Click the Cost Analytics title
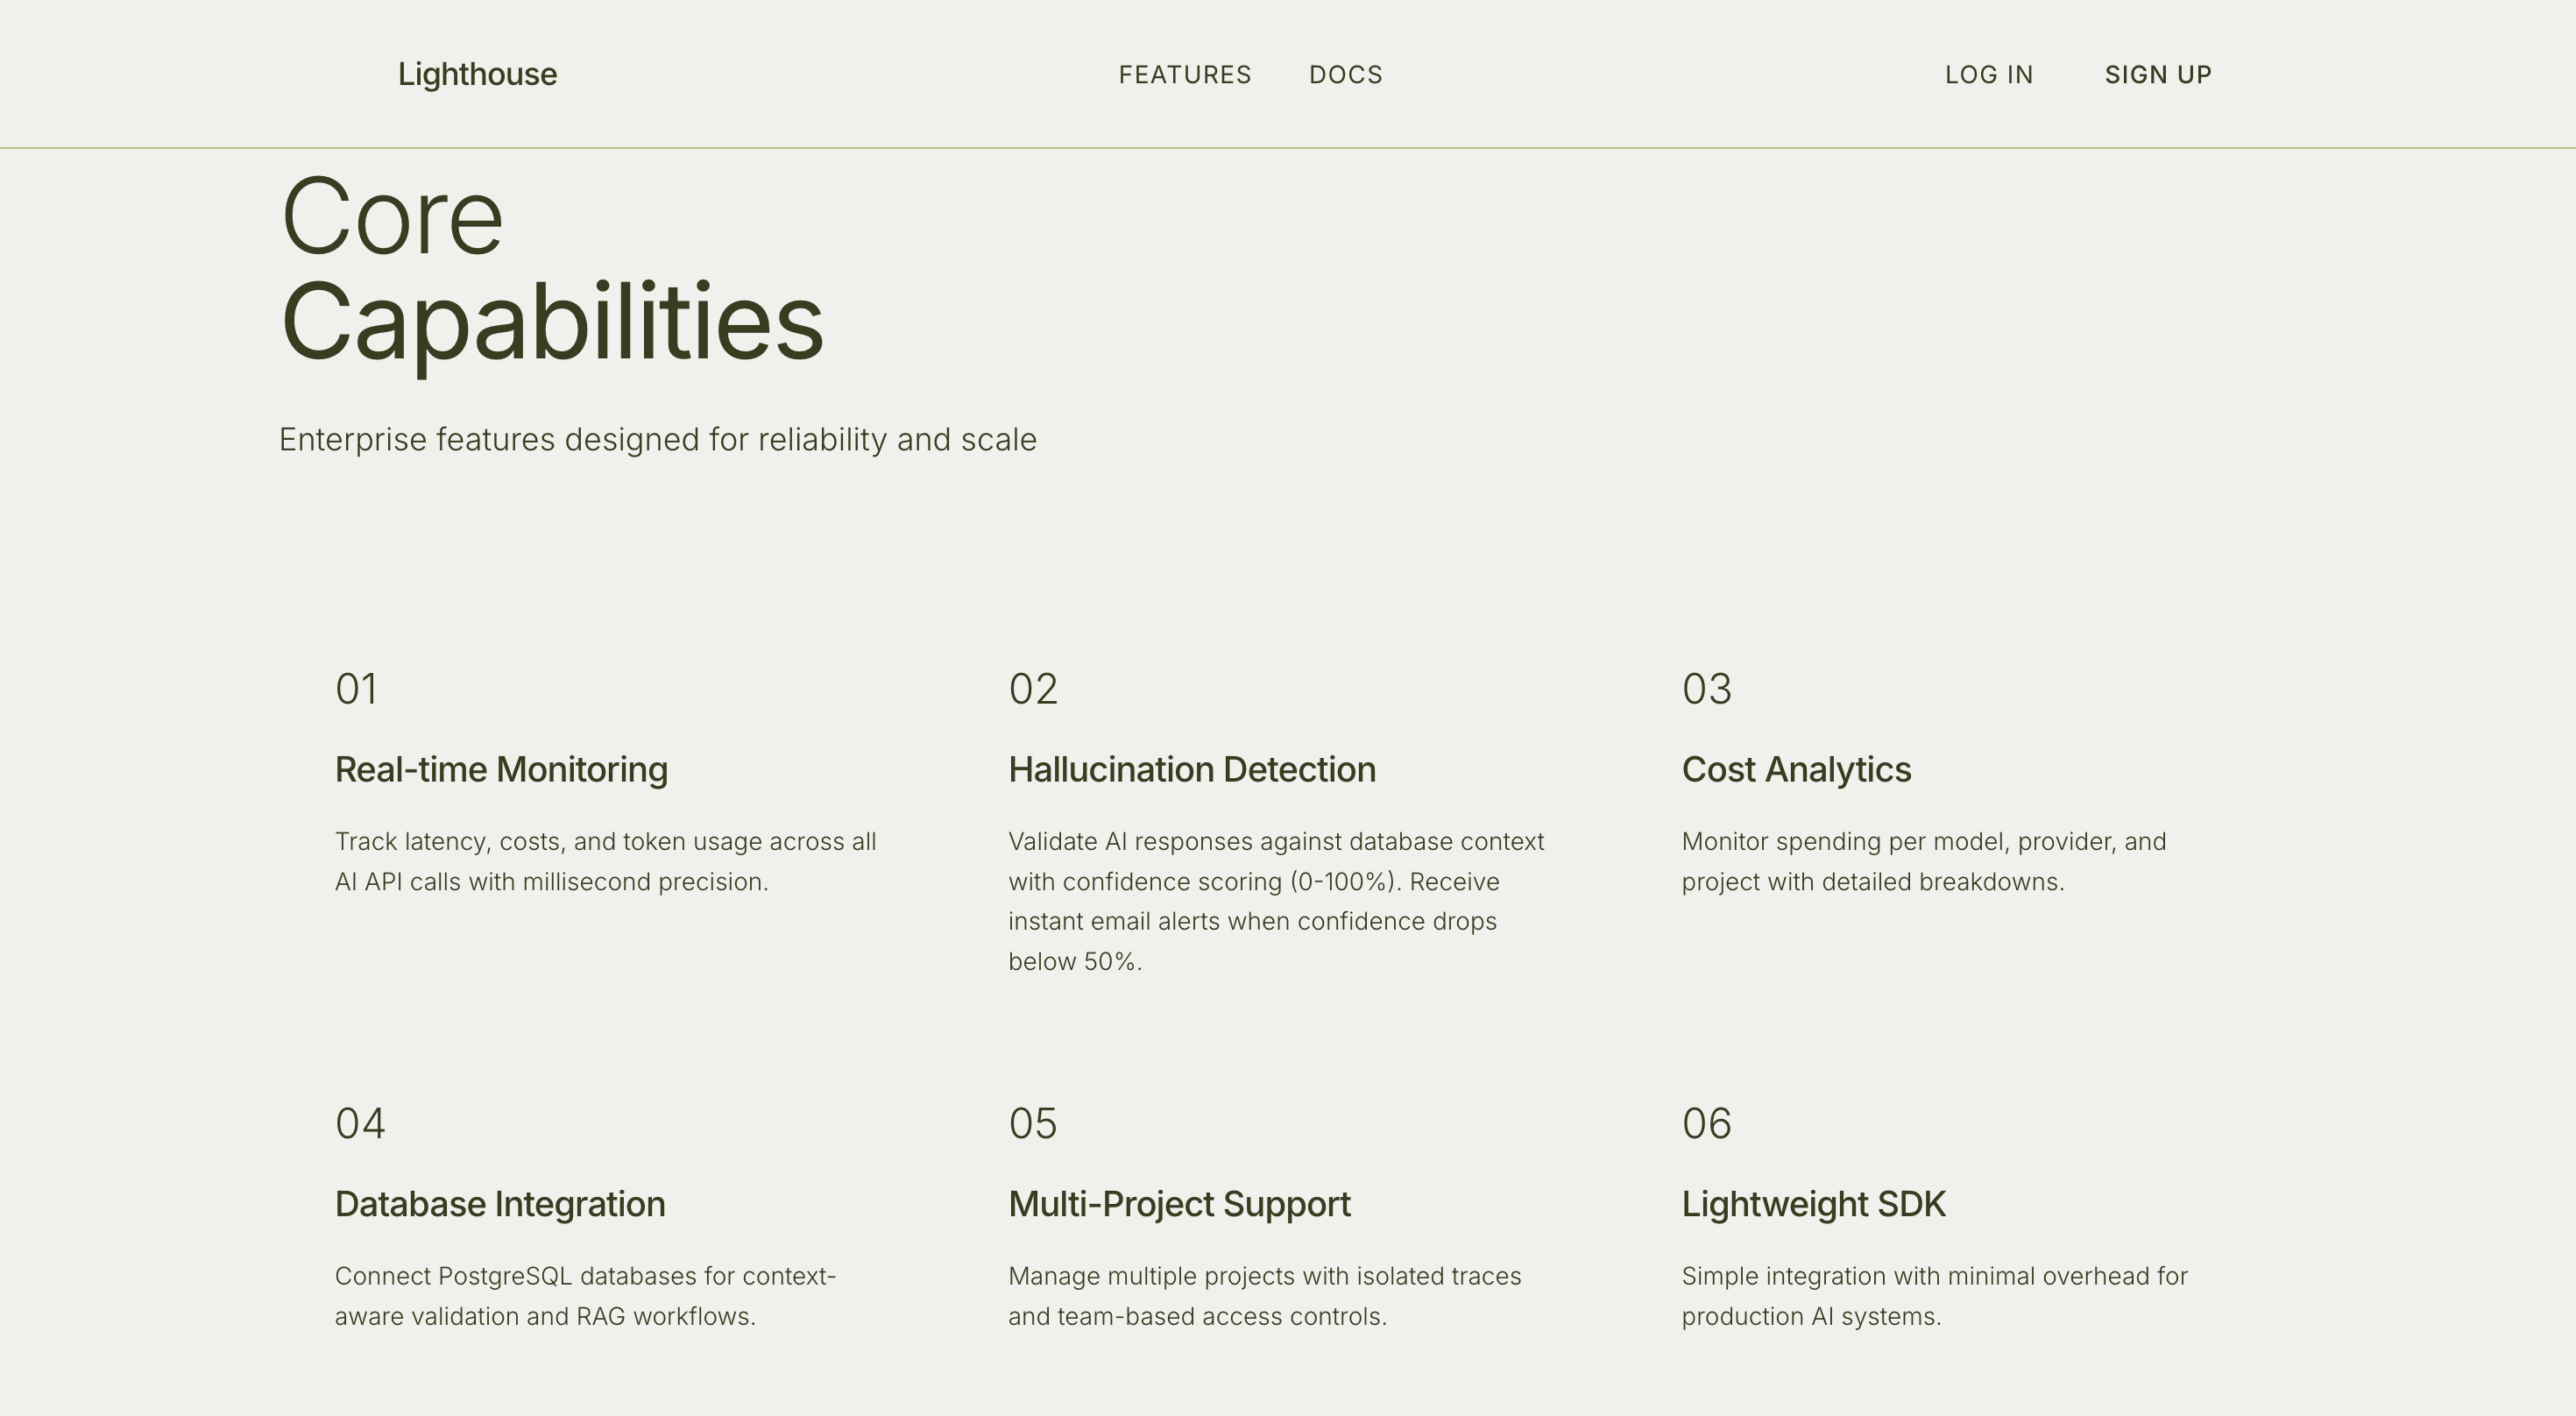 1795,770
